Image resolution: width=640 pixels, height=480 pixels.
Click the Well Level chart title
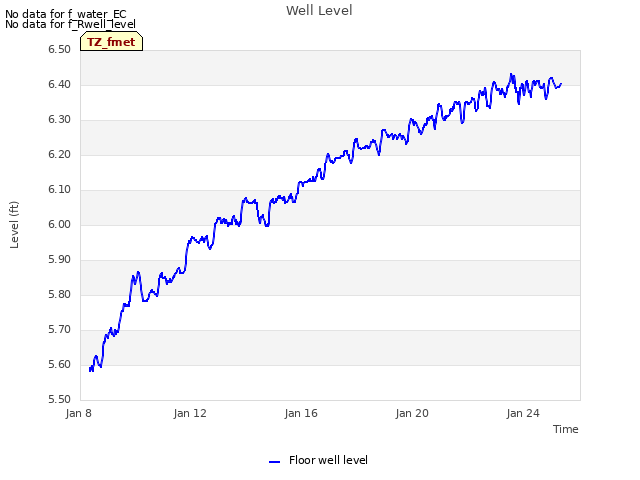[319, 11]
